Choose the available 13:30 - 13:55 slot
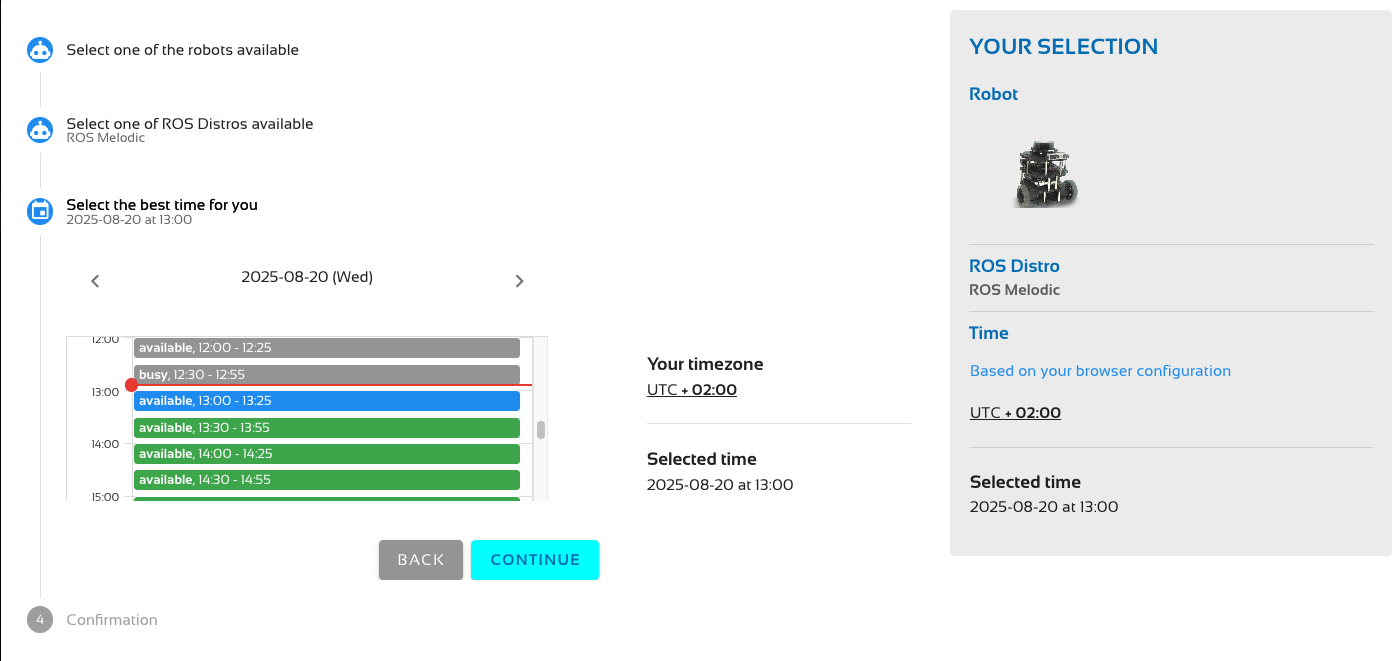This screenshot has width=1399, height=661. tap(326, 428)
